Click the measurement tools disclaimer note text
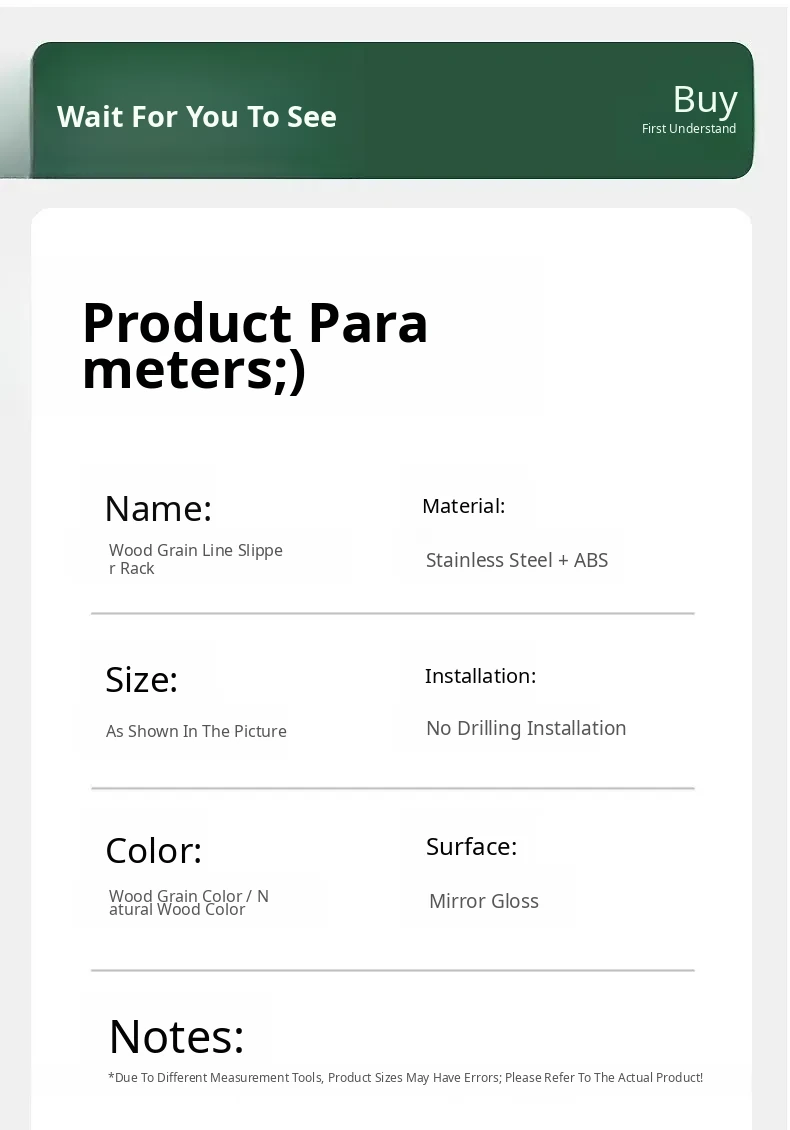790x1130 pixels. coord(405,1078)
